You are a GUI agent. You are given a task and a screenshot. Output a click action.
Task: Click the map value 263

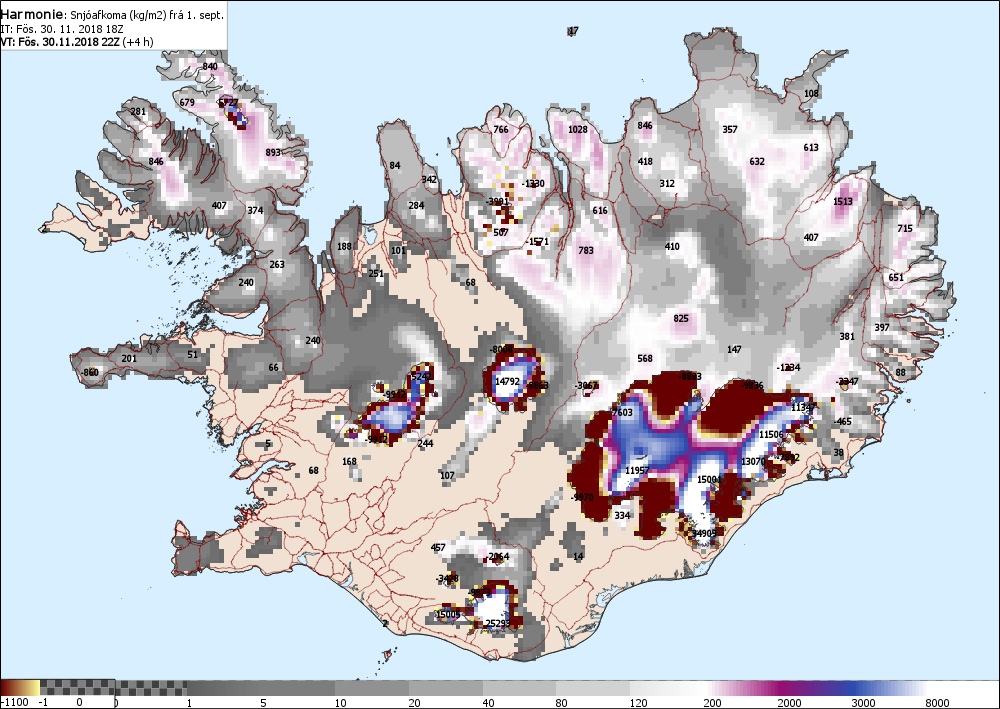(277, 265)
